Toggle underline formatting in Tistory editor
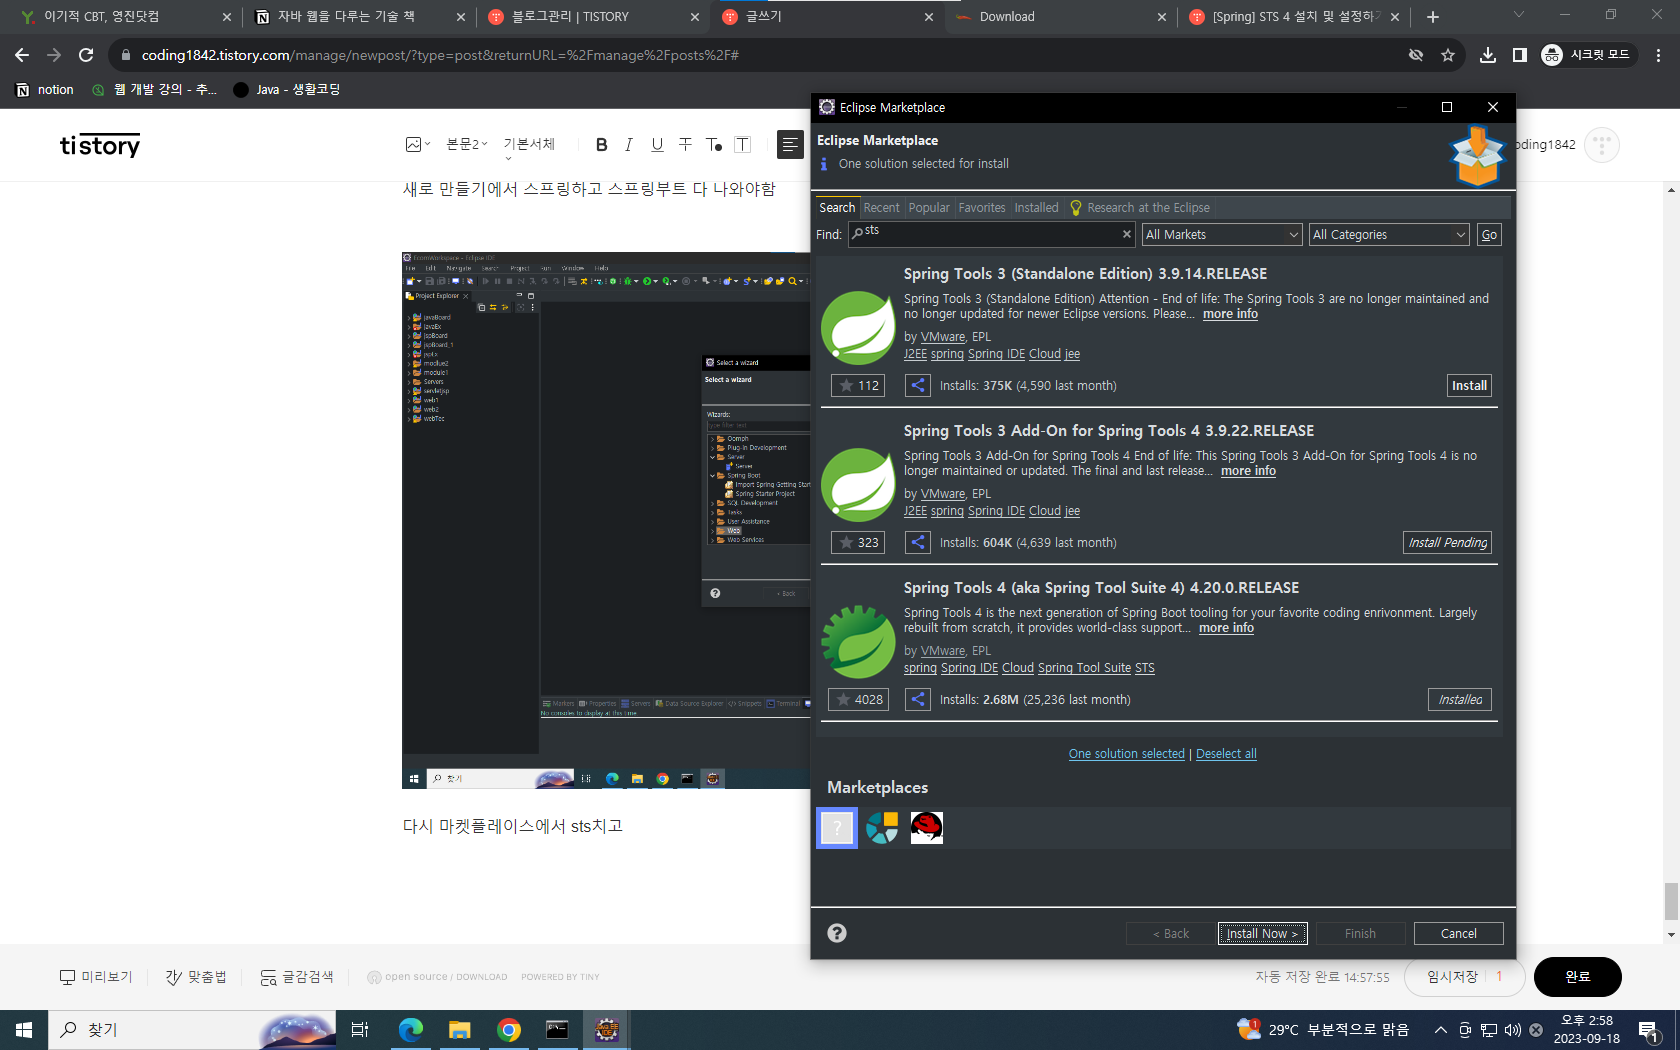This screenshot has width=1680, height=1050. coord(657,145)
